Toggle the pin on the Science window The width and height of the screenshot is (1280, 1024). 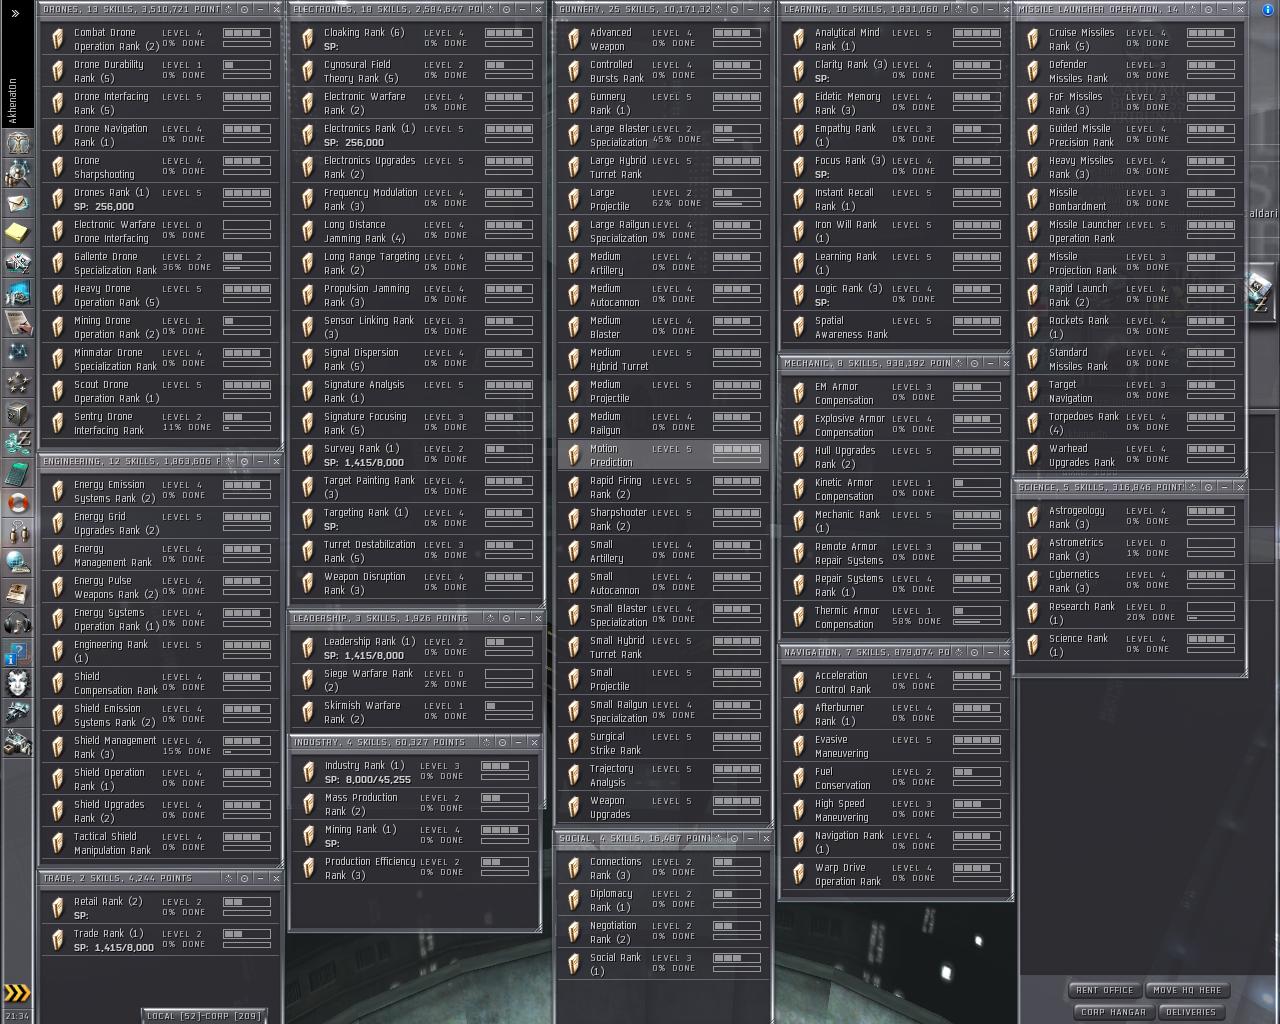1208,487
